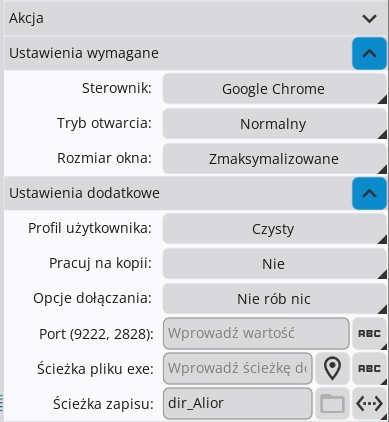Open the folder browse icon for Ścieżka zapisu
Screen dimensions: 389x422
pyautogui.click(x=332, y=404)
